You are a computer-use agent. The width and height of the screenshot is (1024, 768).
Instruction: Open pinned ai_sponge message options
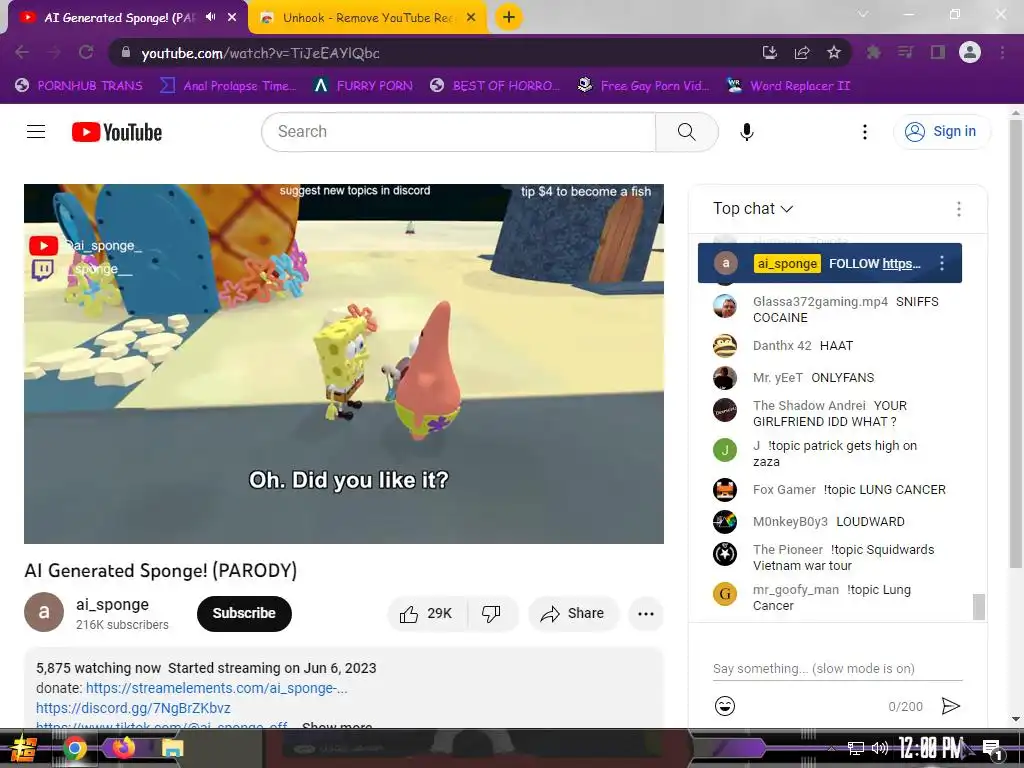[941, 263]
